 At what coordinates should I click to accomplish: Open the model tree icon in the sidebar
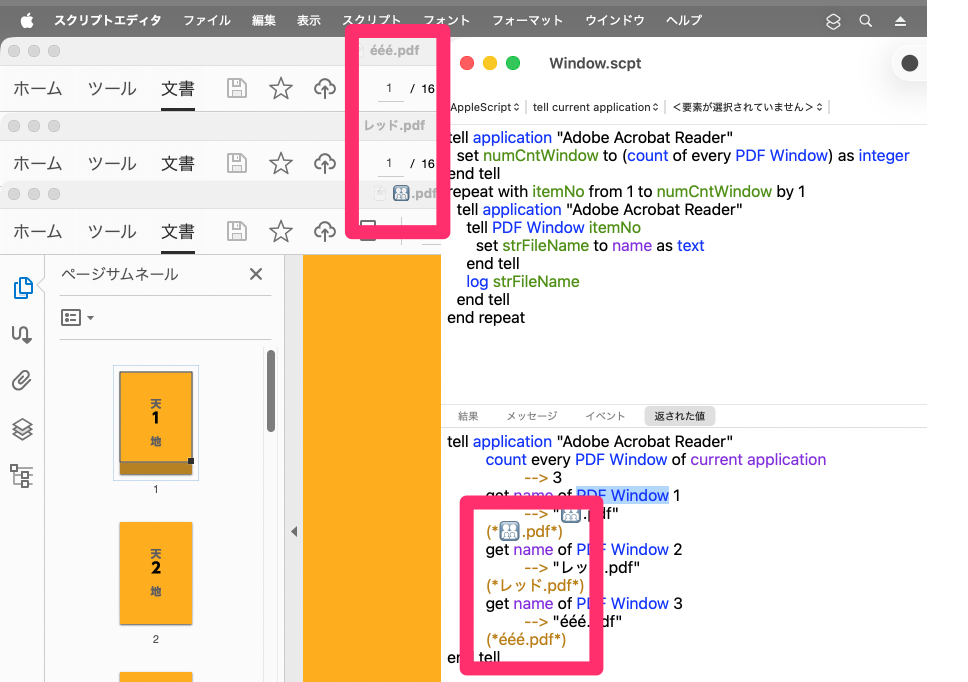(22, 475)
